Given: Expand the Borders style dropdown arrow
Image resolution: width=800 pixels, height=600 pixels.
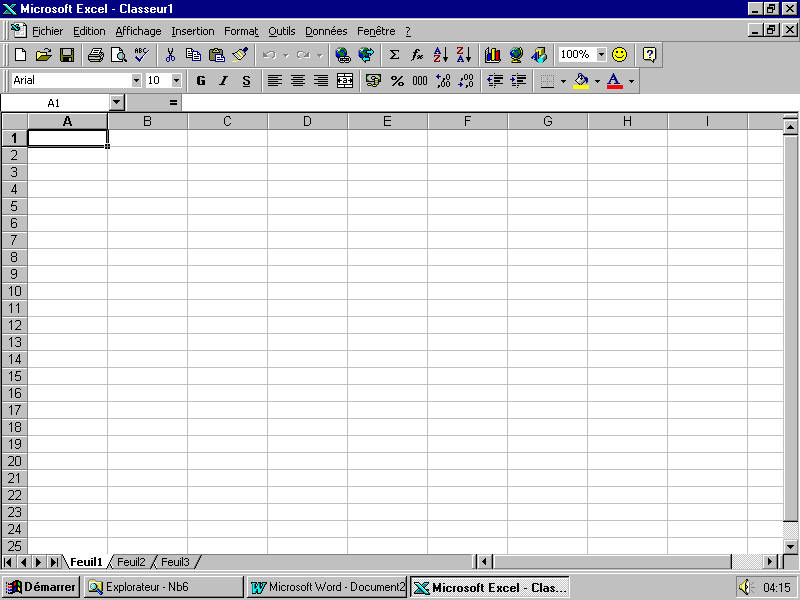Looking at the screenshot, I should (563, 81).
